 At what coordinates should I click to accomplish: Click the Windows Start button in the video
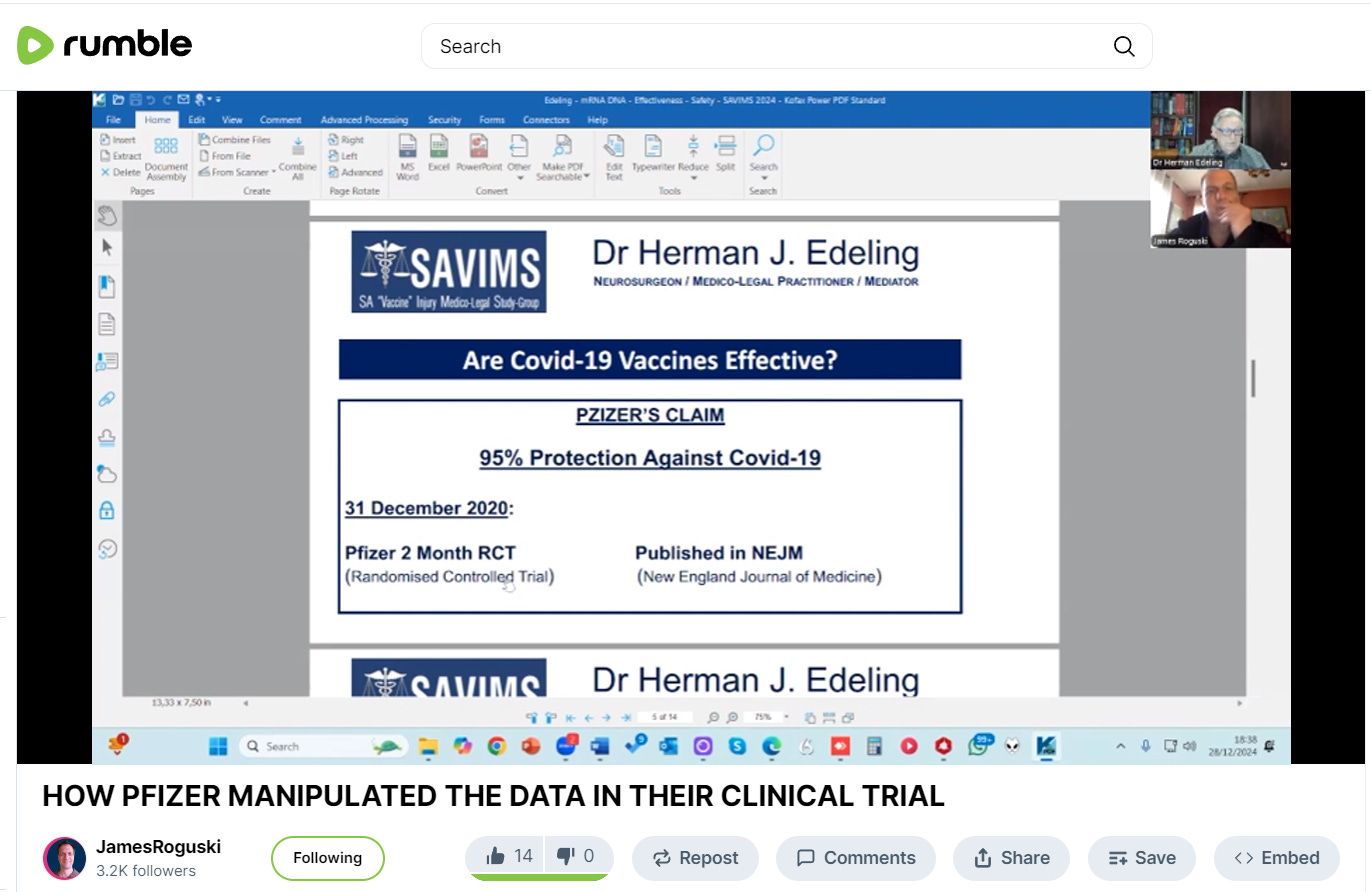[219, 746]
